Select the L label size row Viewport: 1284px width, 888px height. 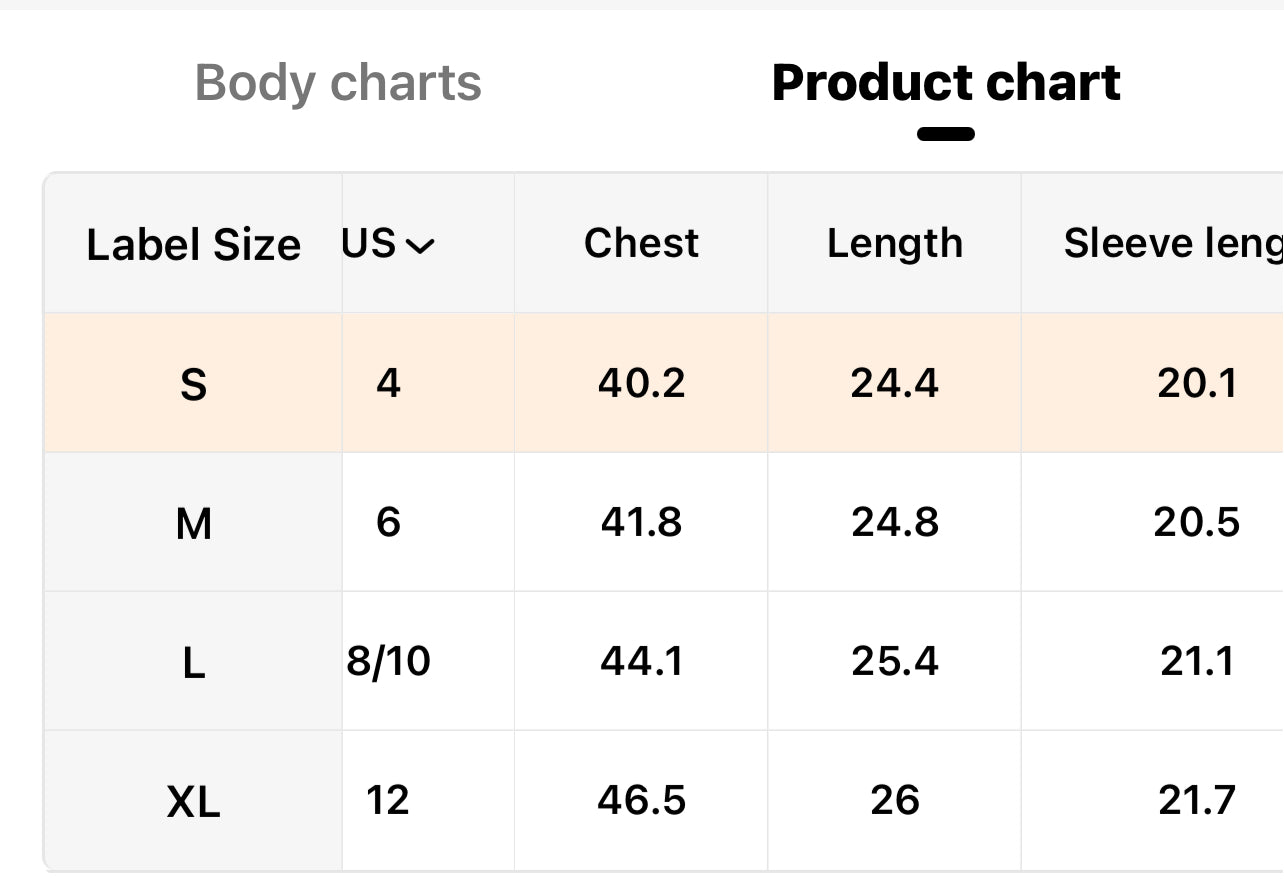coord(664,661)
